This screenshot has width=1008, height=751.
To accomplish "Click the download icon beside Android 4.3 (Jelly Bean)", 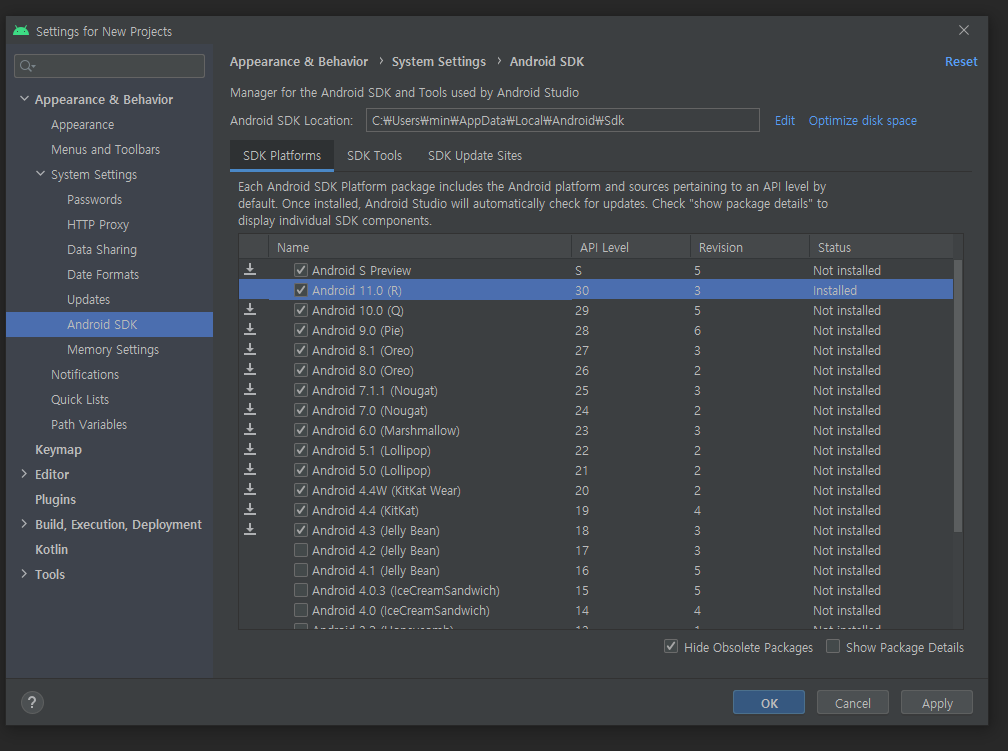I will 250,529.
